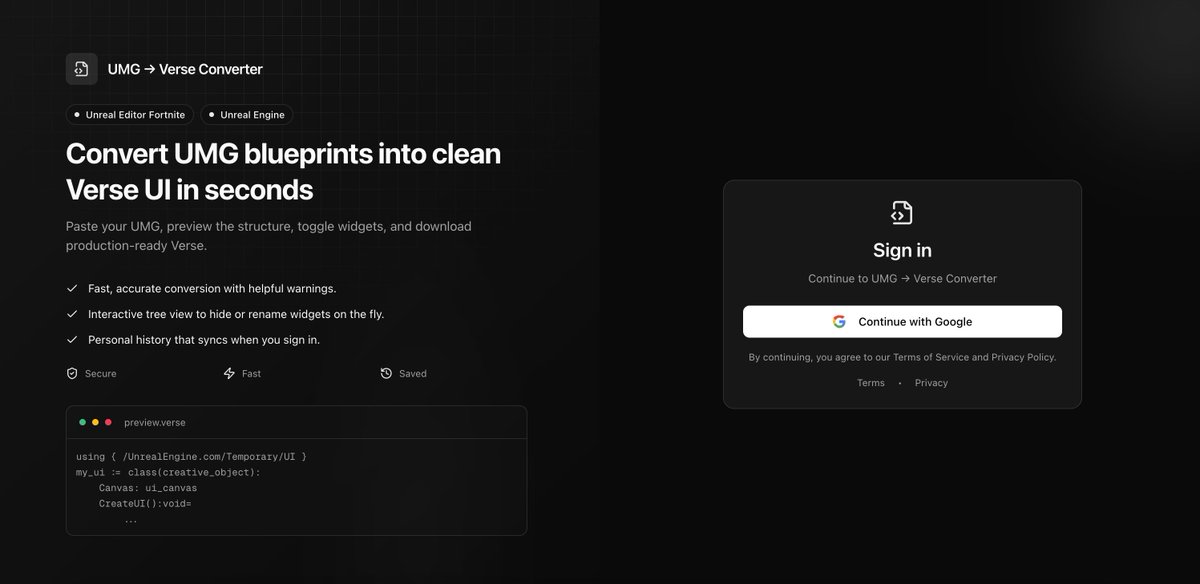Click the 'Paste your UMG, preview the structure' paragraph
Viewport: 1200px width, 584px height.
point(269,236)
